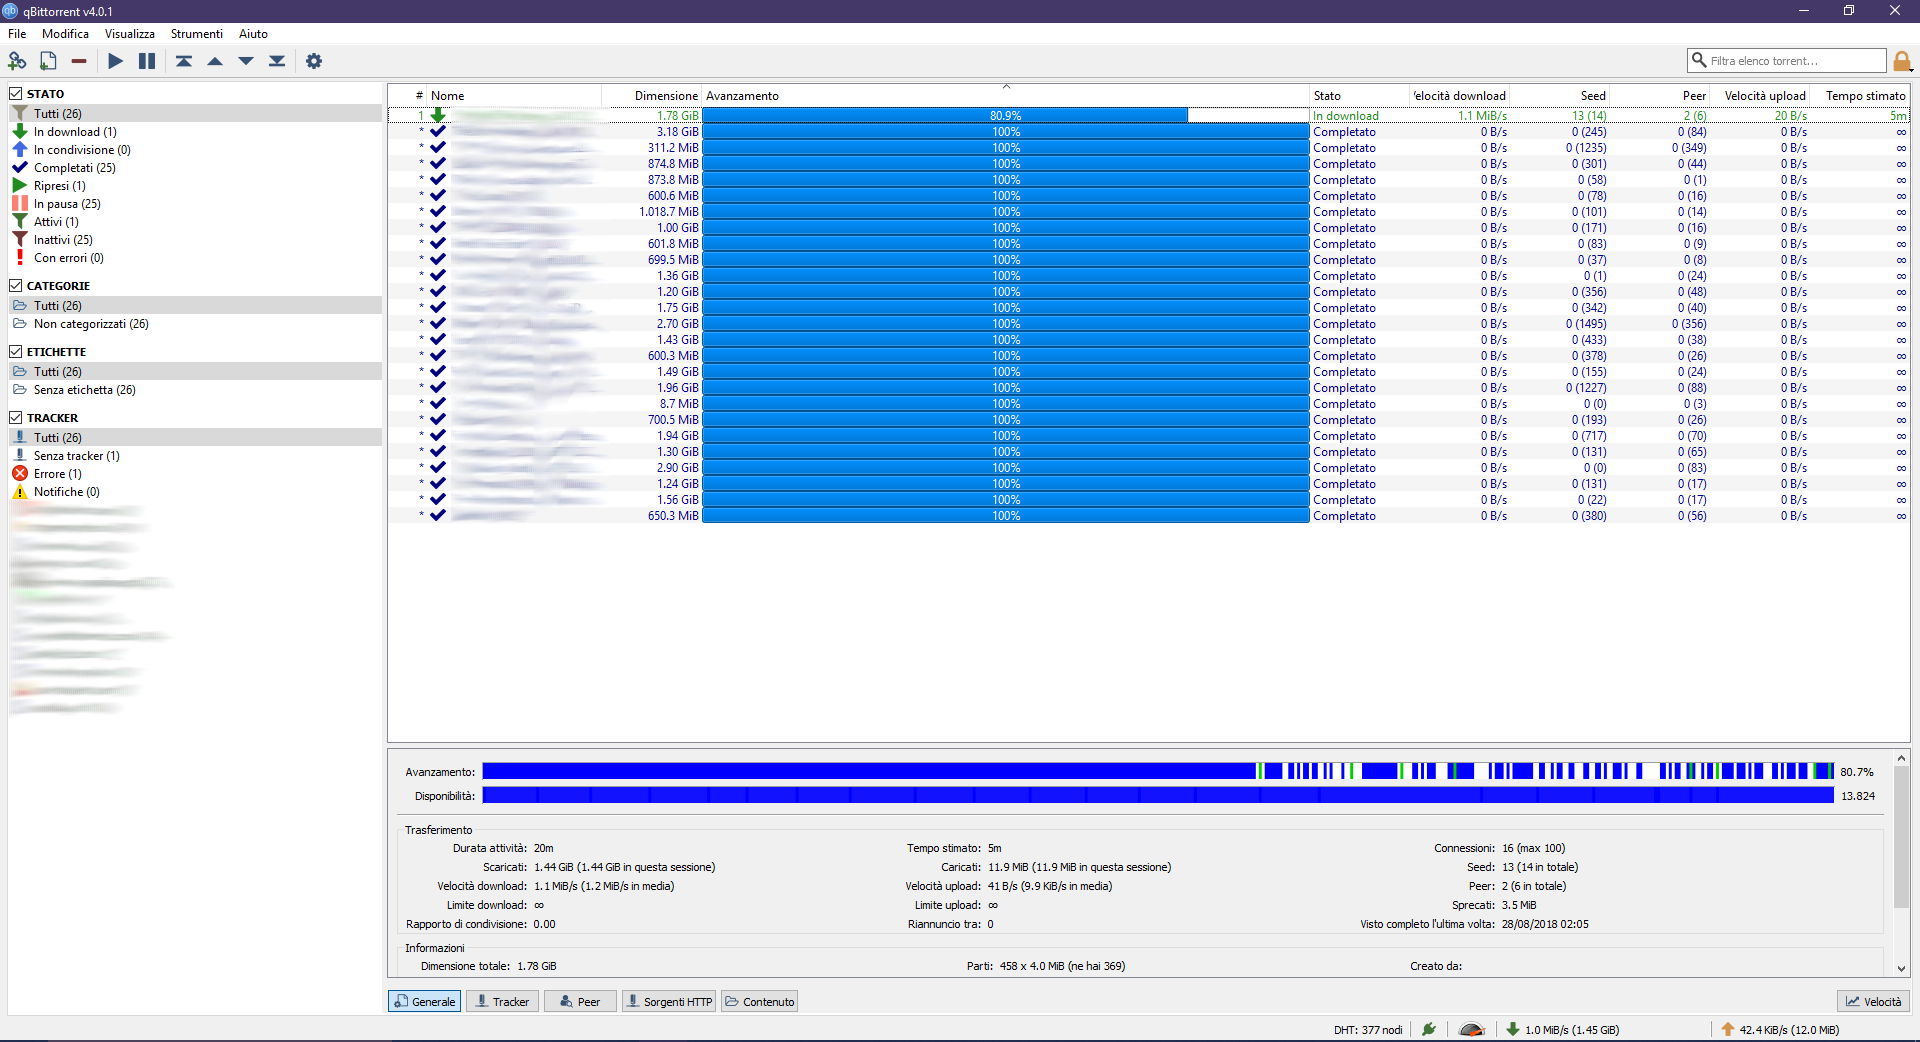Filter by Ripresi status
The width and height of the screenshot is (1920, 1042).
click(x=59, y=186)
